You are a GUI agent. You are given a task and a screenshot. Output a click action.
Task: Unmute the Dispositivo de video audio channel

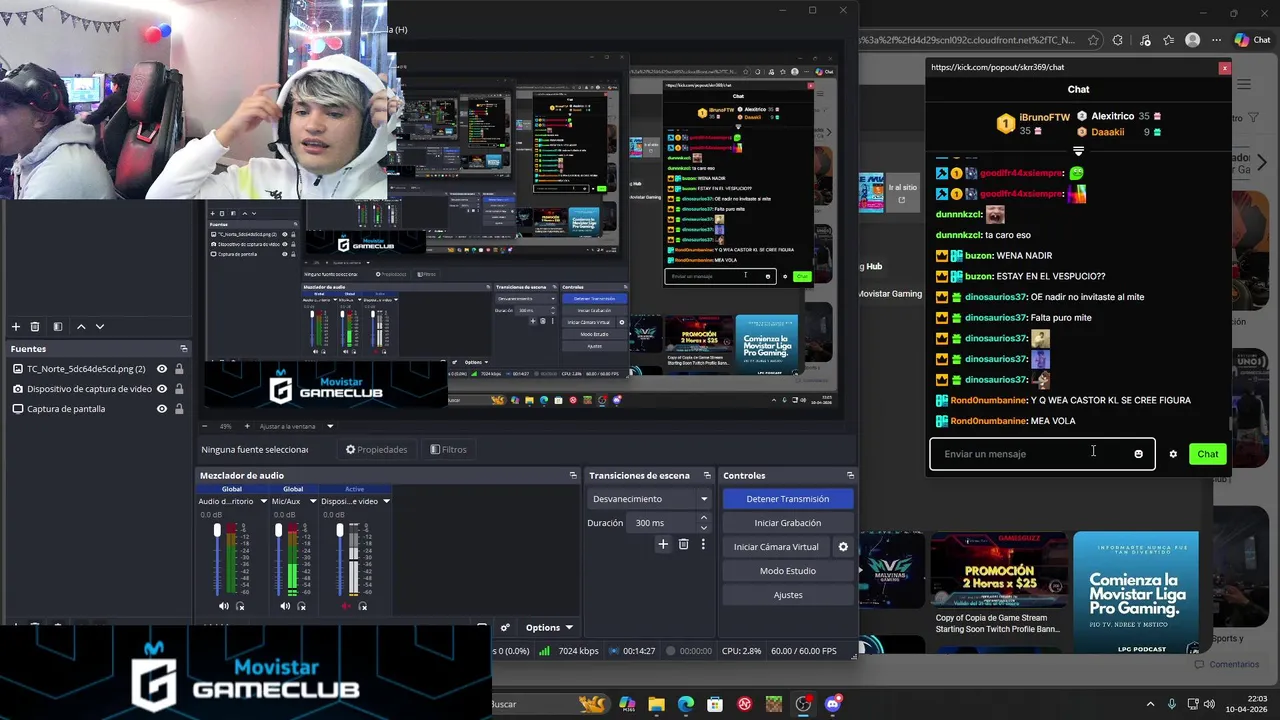click(346, 606)
